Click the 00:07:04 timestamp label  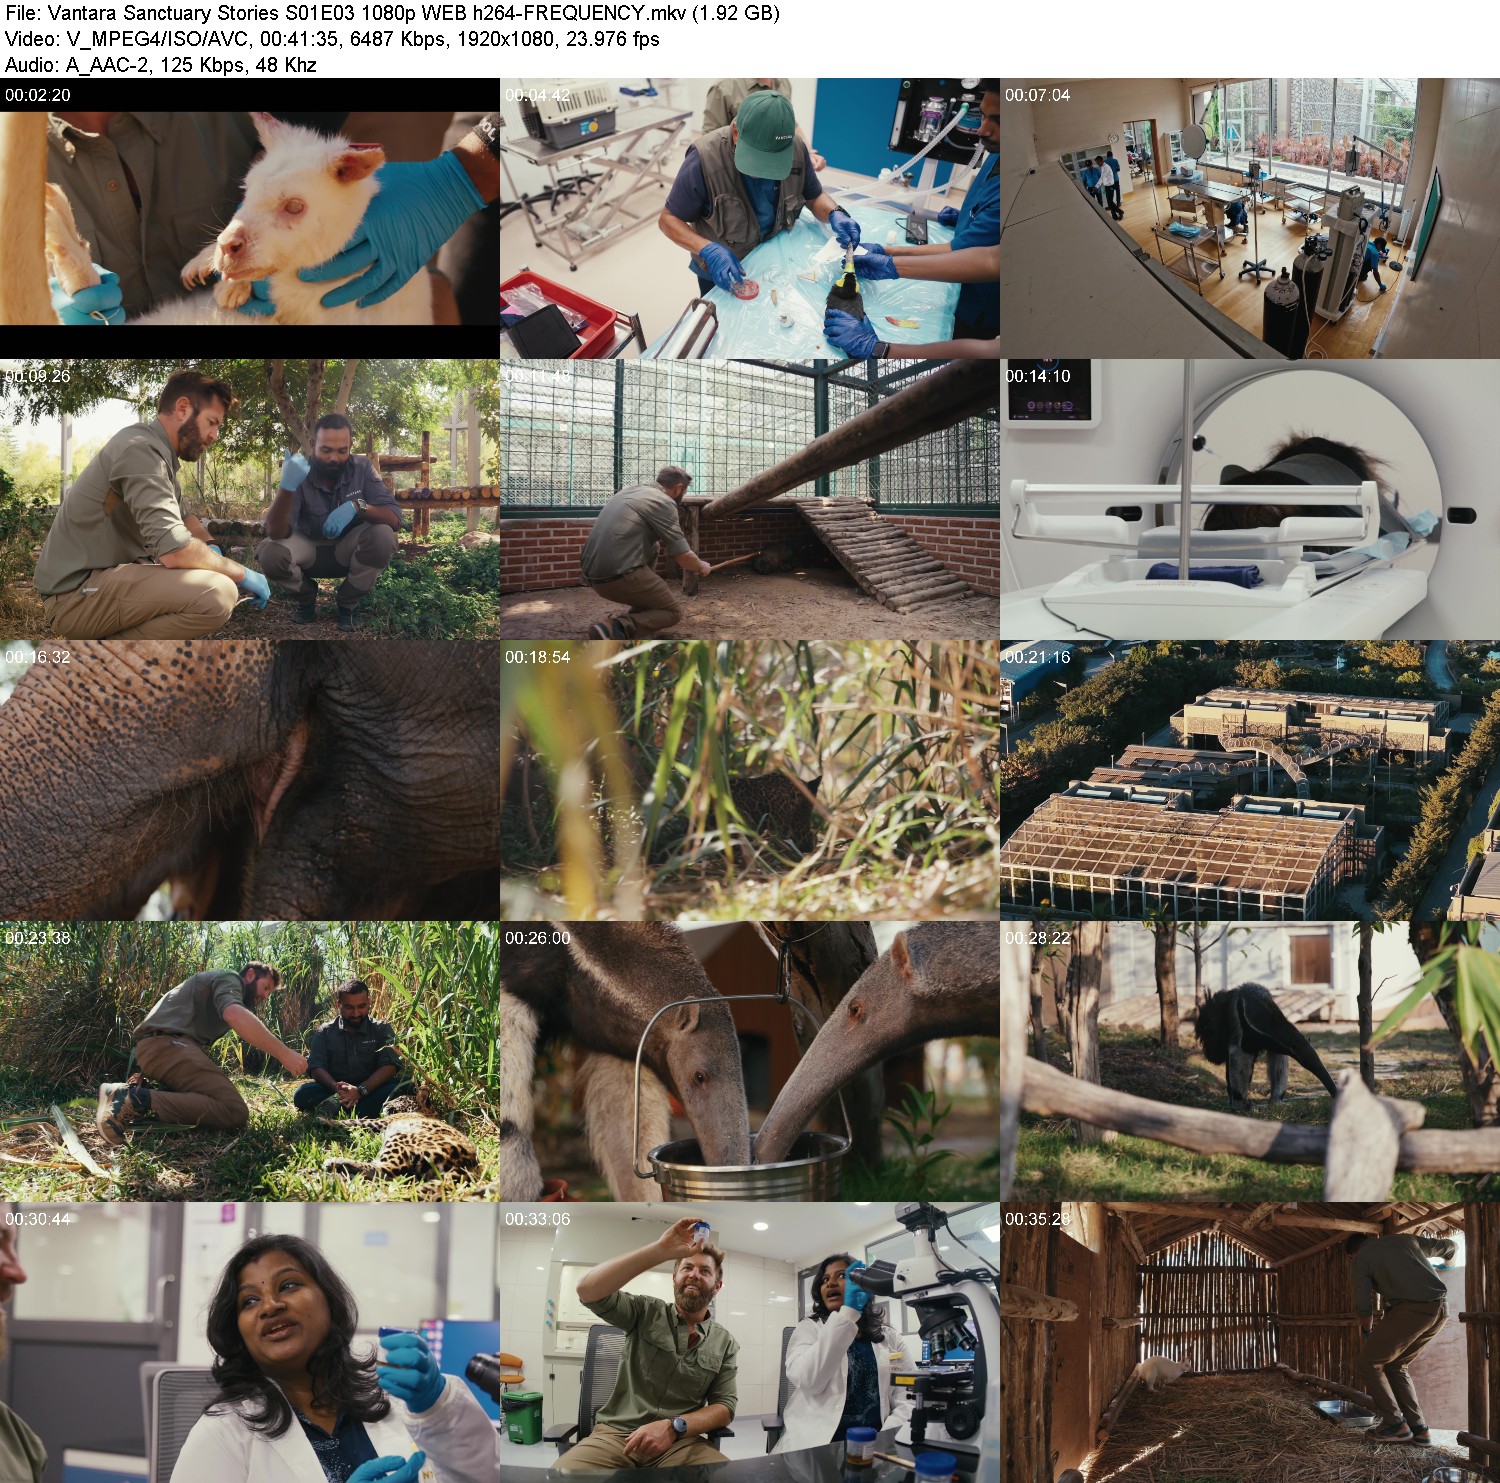pyautogui.click(x=1038, y=95)
